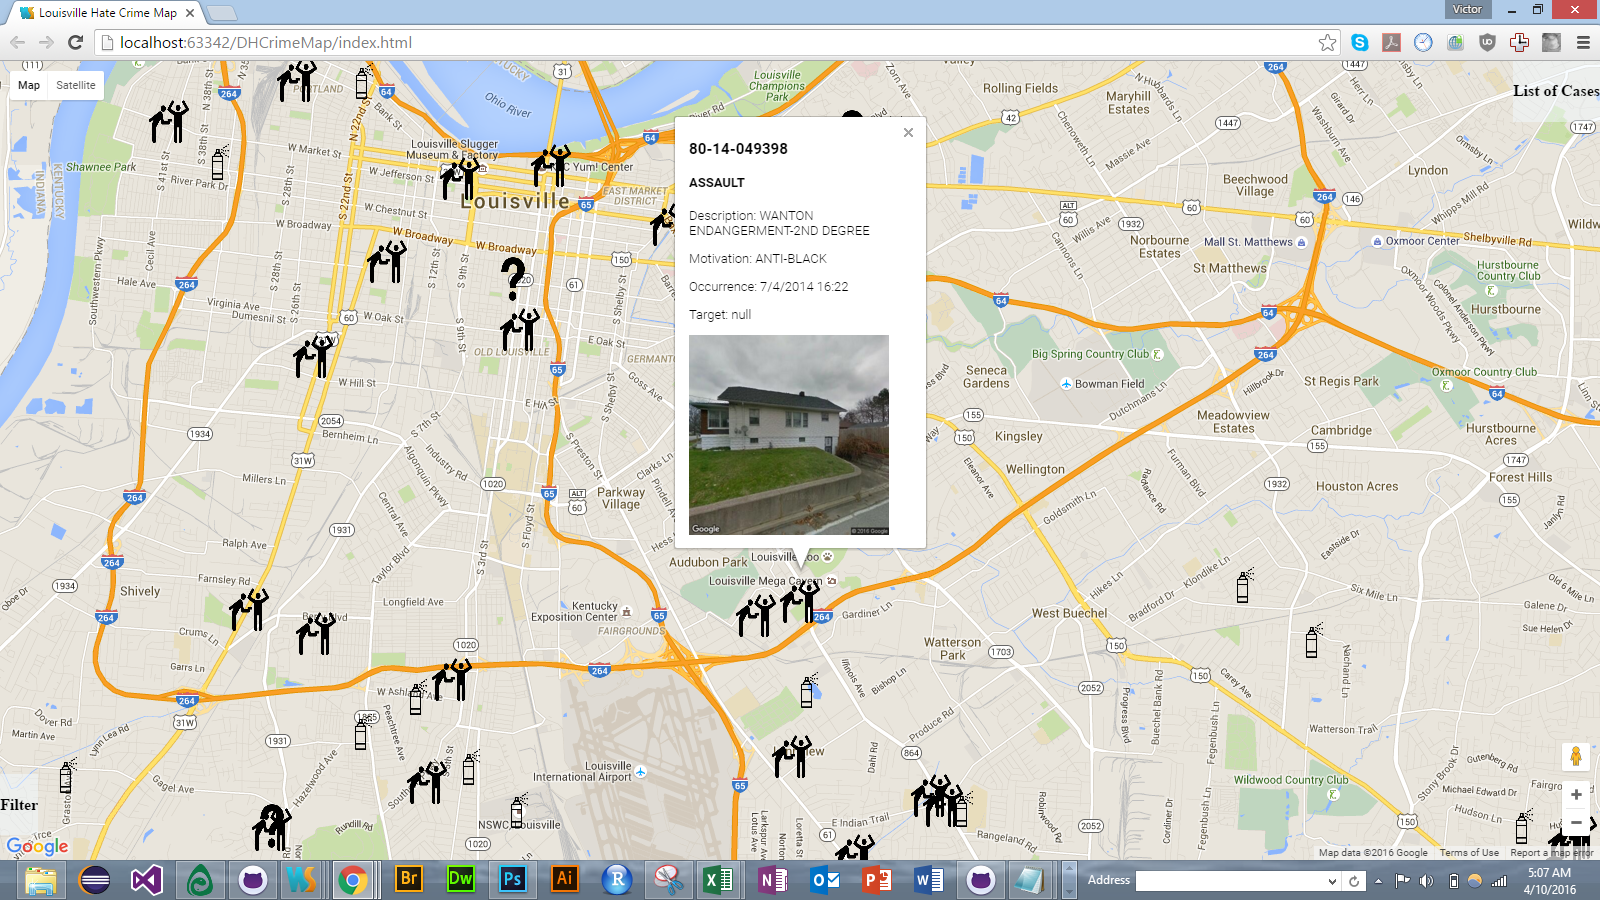This screenshot has height=900, width=1600.
Task: Click the assault marker on W Broadway at S 12th St
Action: tap(387, 262)
